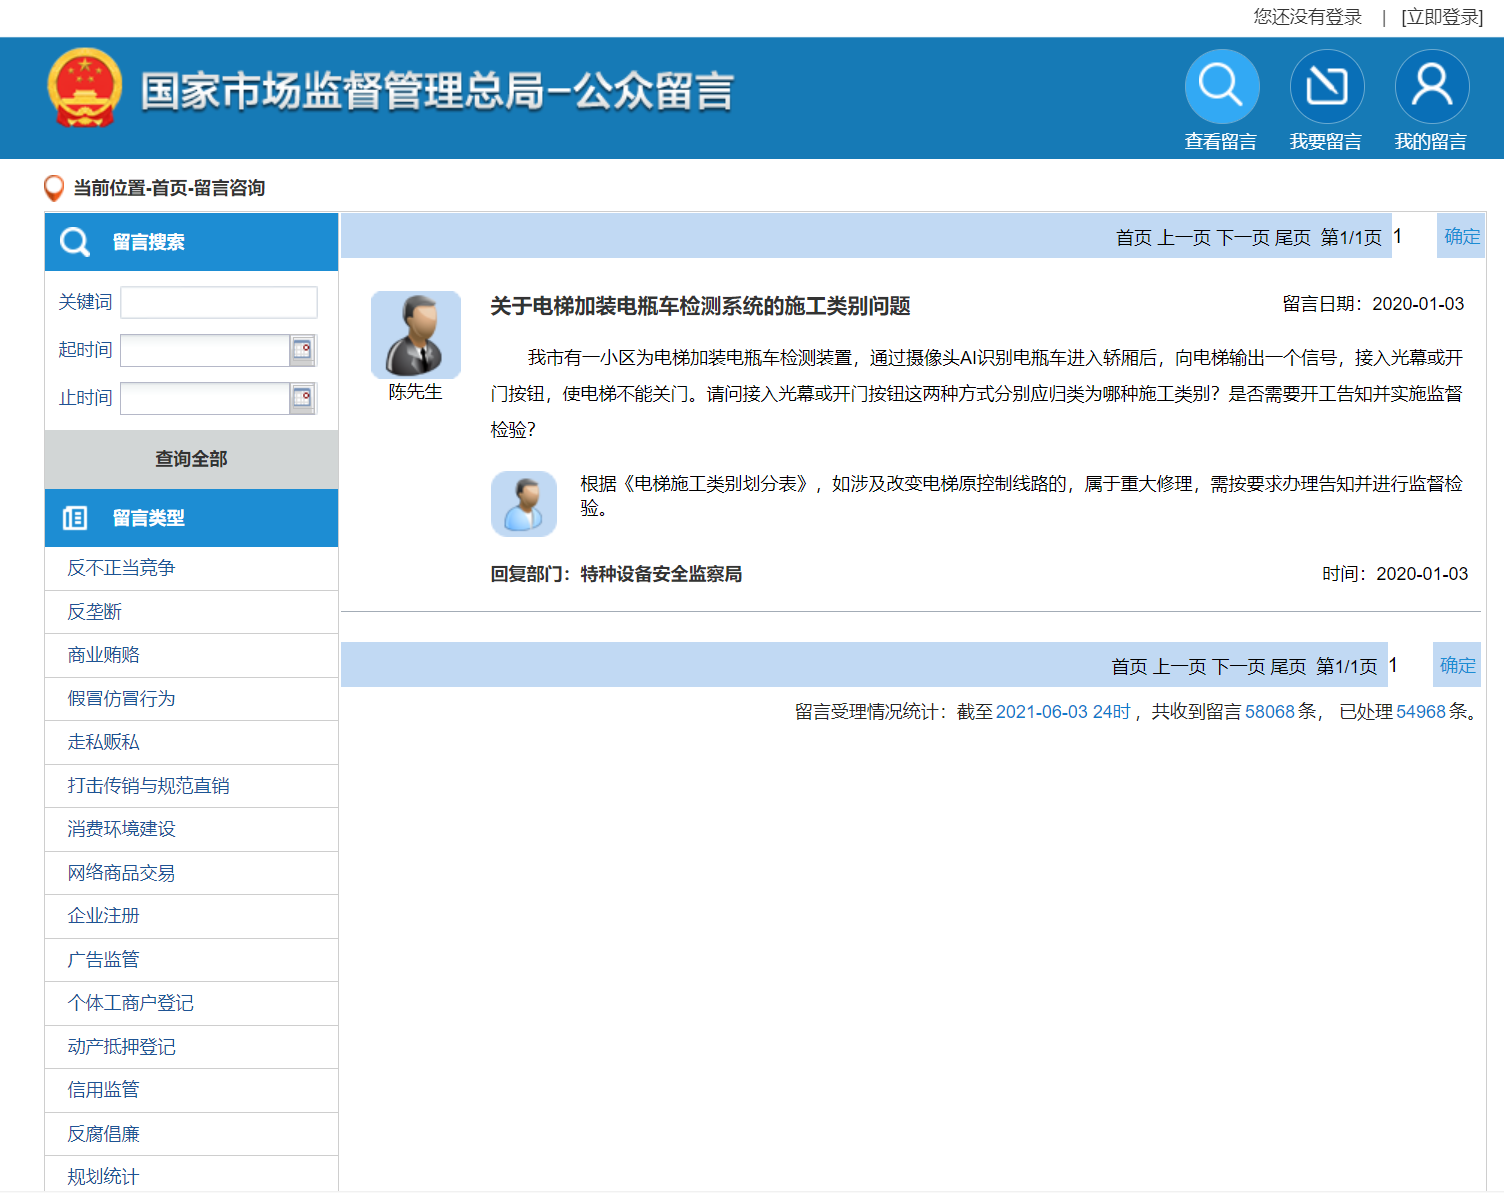Click the 留言搜索 search icon
Viewport: 1504px width, 1193px height.
click(x=75, y=242)
